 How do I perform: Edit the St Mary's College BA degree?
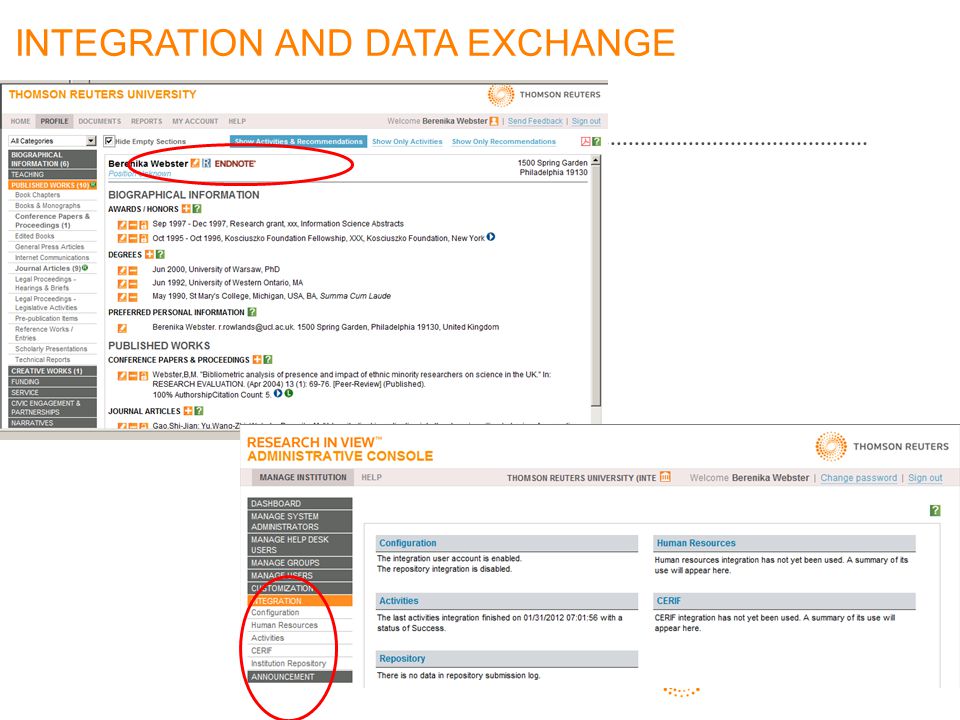tap(122, 297)
